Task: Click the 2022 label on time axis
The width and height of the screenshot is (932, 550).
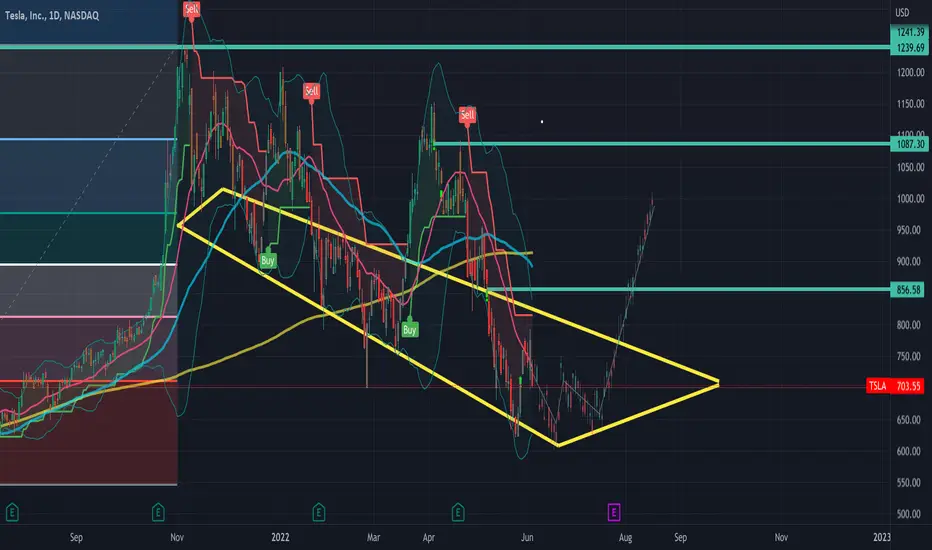Action: [x=281, y=538]
